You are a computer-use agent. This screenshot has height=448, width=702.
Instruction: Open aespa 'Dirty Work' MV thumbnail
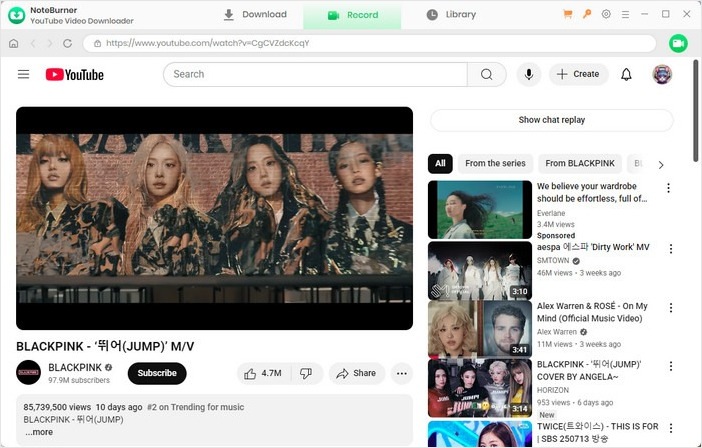pyautogui.click(x=479, y=270)
